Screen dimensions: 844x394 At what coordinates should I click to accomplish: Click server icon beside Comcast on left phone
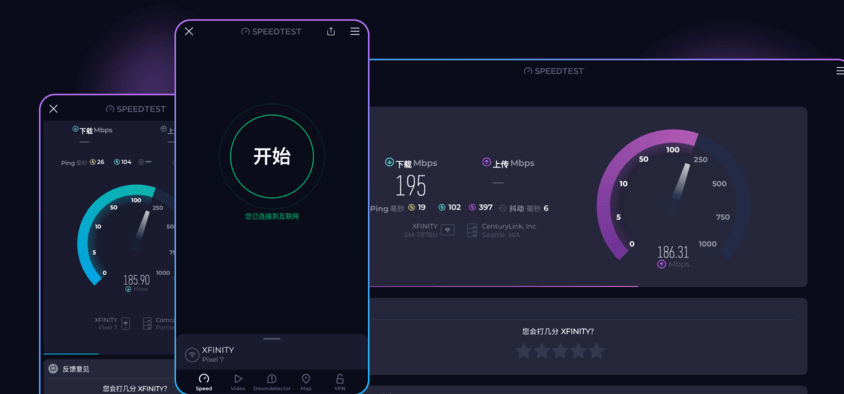[147, 323]
